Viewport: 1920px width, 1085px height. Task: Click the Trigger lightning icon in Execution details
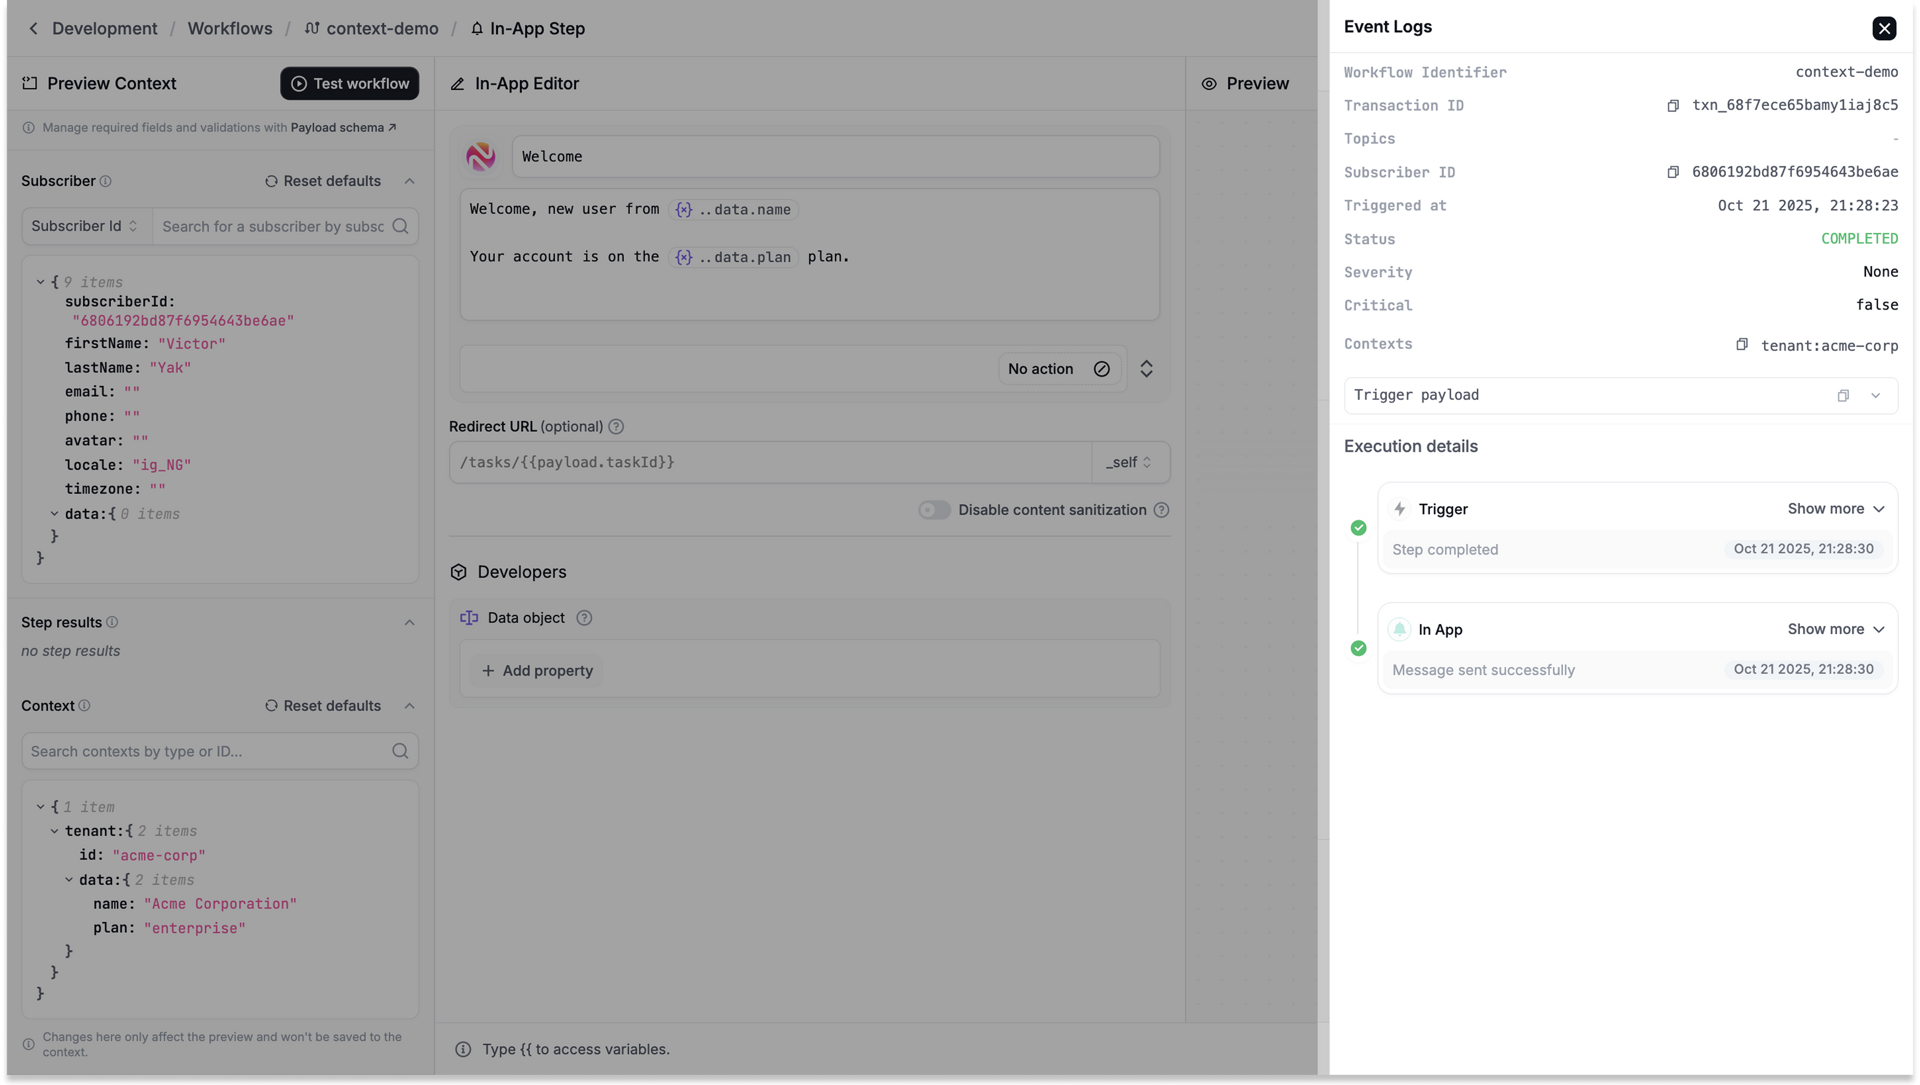click(1399, 508)
